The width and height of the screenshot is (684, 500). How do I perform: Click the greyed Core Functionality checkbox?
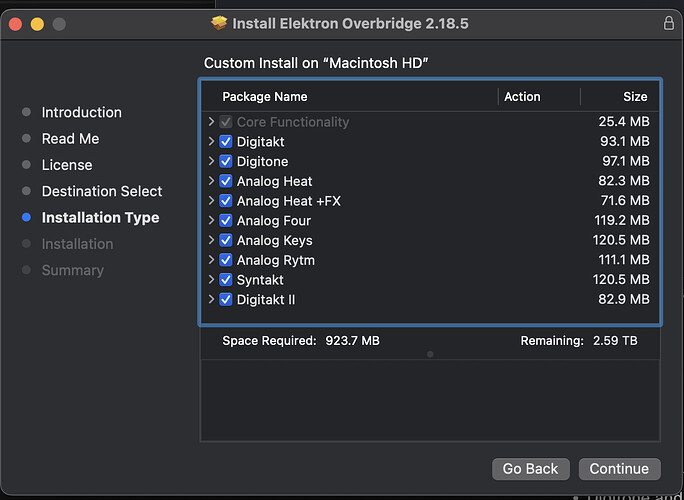pos(226,122)
